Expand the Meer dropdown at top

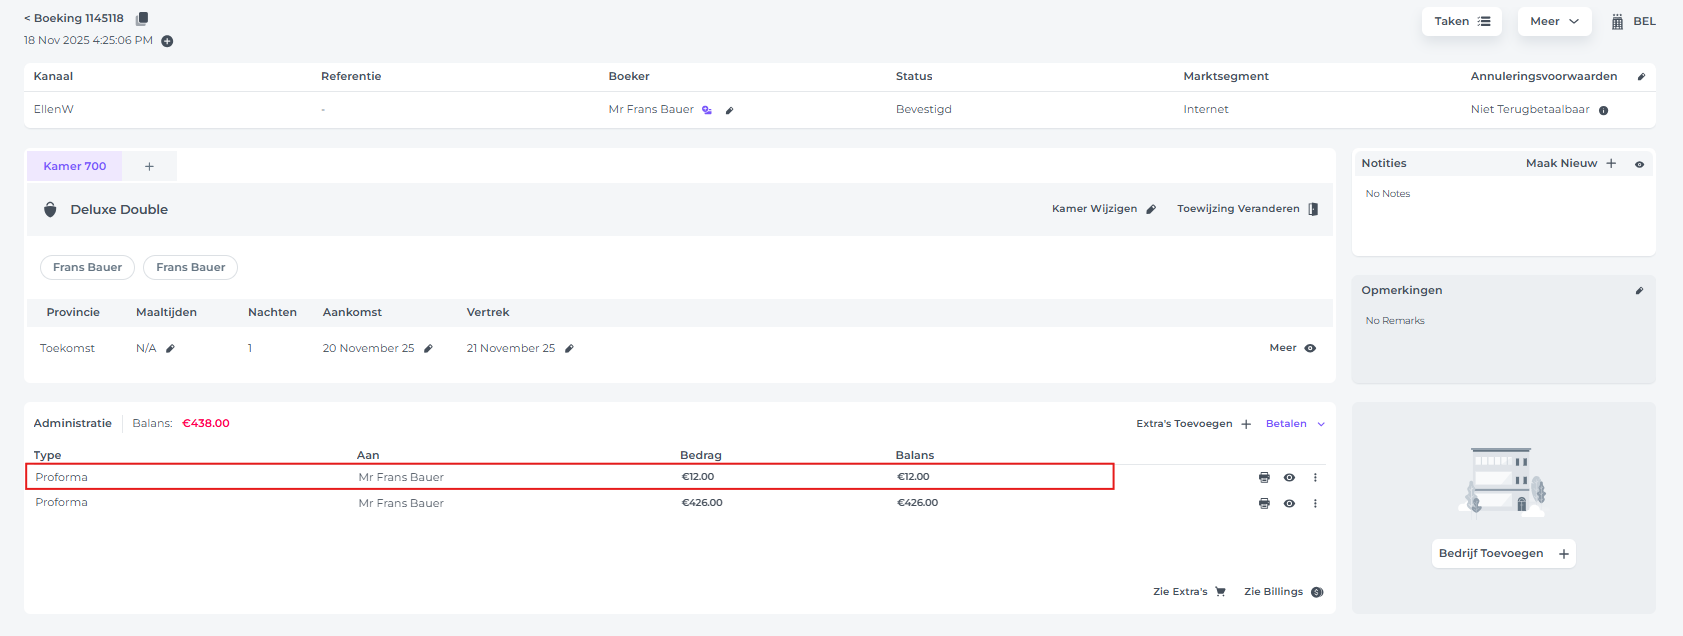[1554, 21]
